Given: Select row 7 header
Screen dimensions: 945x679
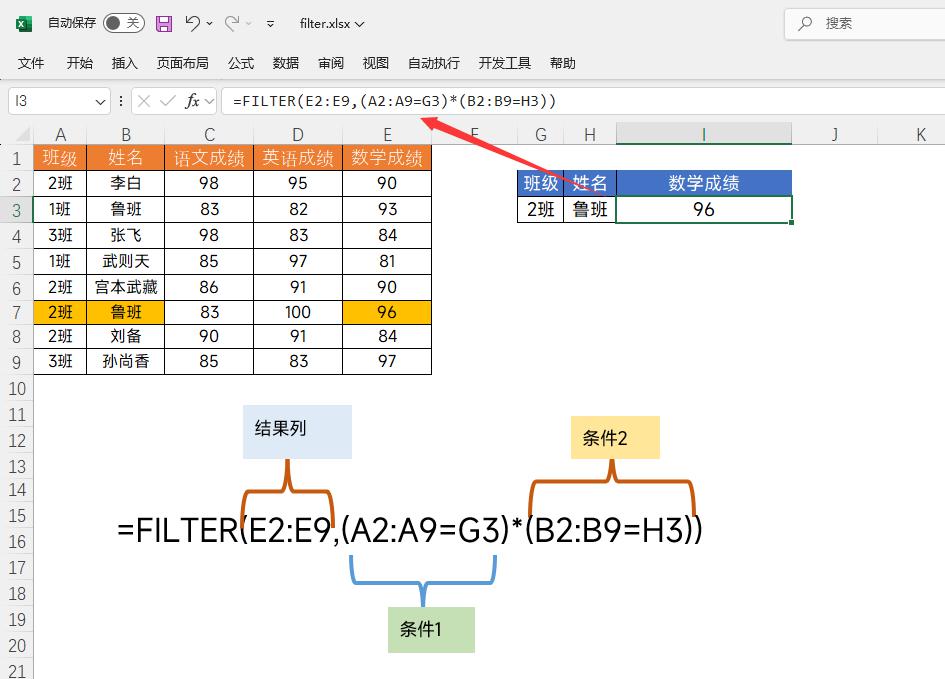Looking at the screenshot, I should [x=16, y=313].
